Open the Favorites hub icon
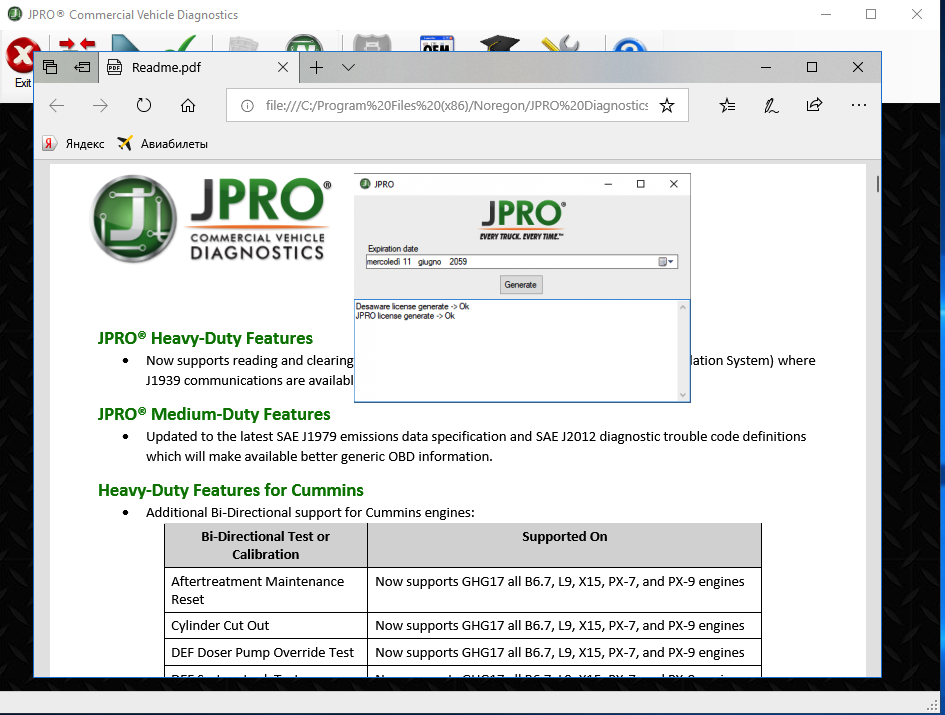The width and height of the screenshot is (945, 715). tap(727, 106)
